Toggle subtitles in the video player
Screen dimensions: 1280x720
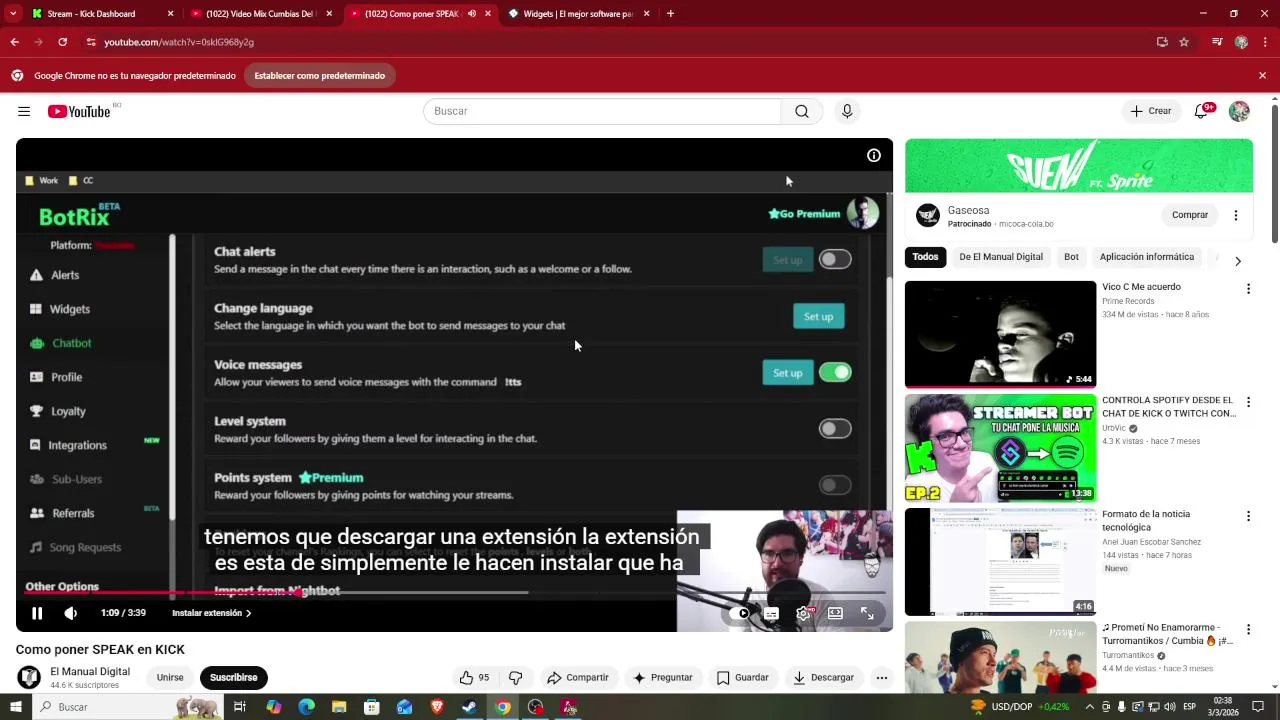click(x=771, y=613)
